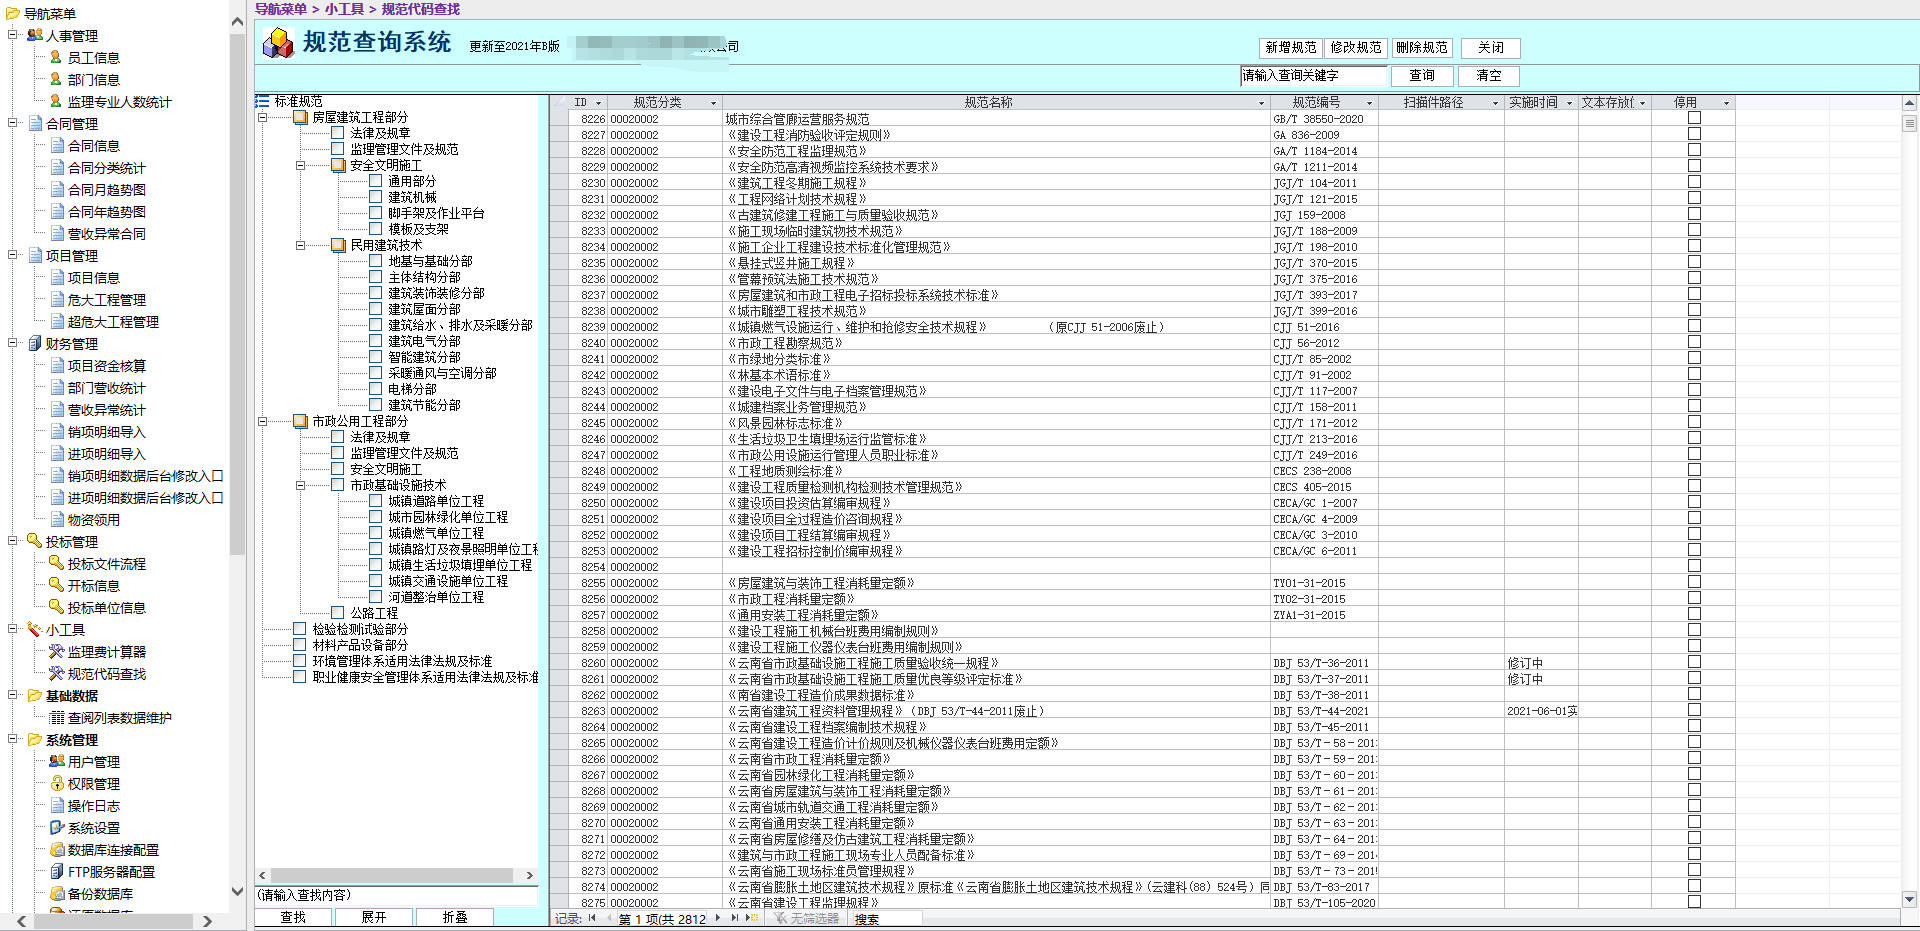Check the 通用部分 checkbox
1920x931 pixels.
pyautogui.click(x=376, y=181)
